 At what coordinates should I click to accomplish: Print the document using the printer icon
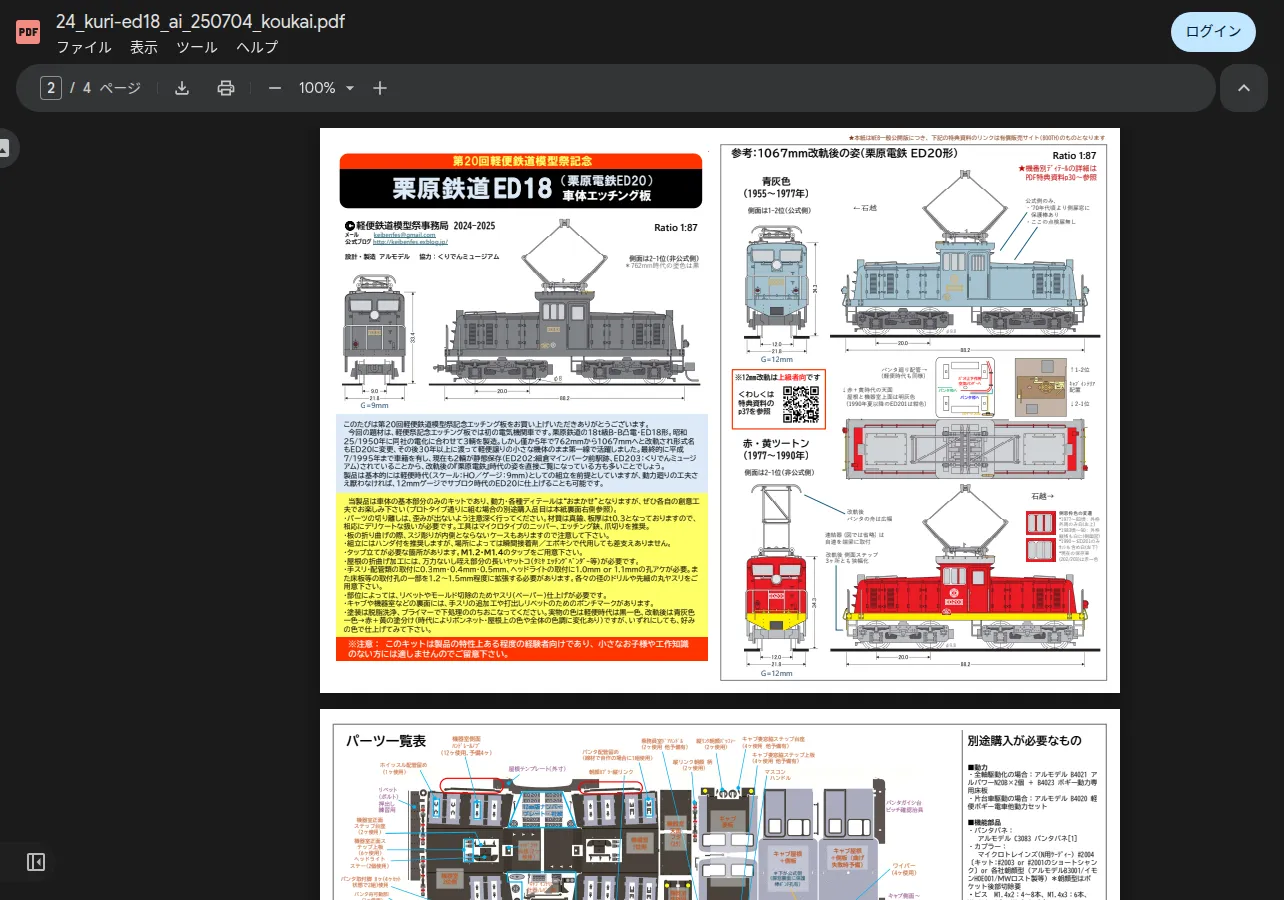(x=226, y=88)
